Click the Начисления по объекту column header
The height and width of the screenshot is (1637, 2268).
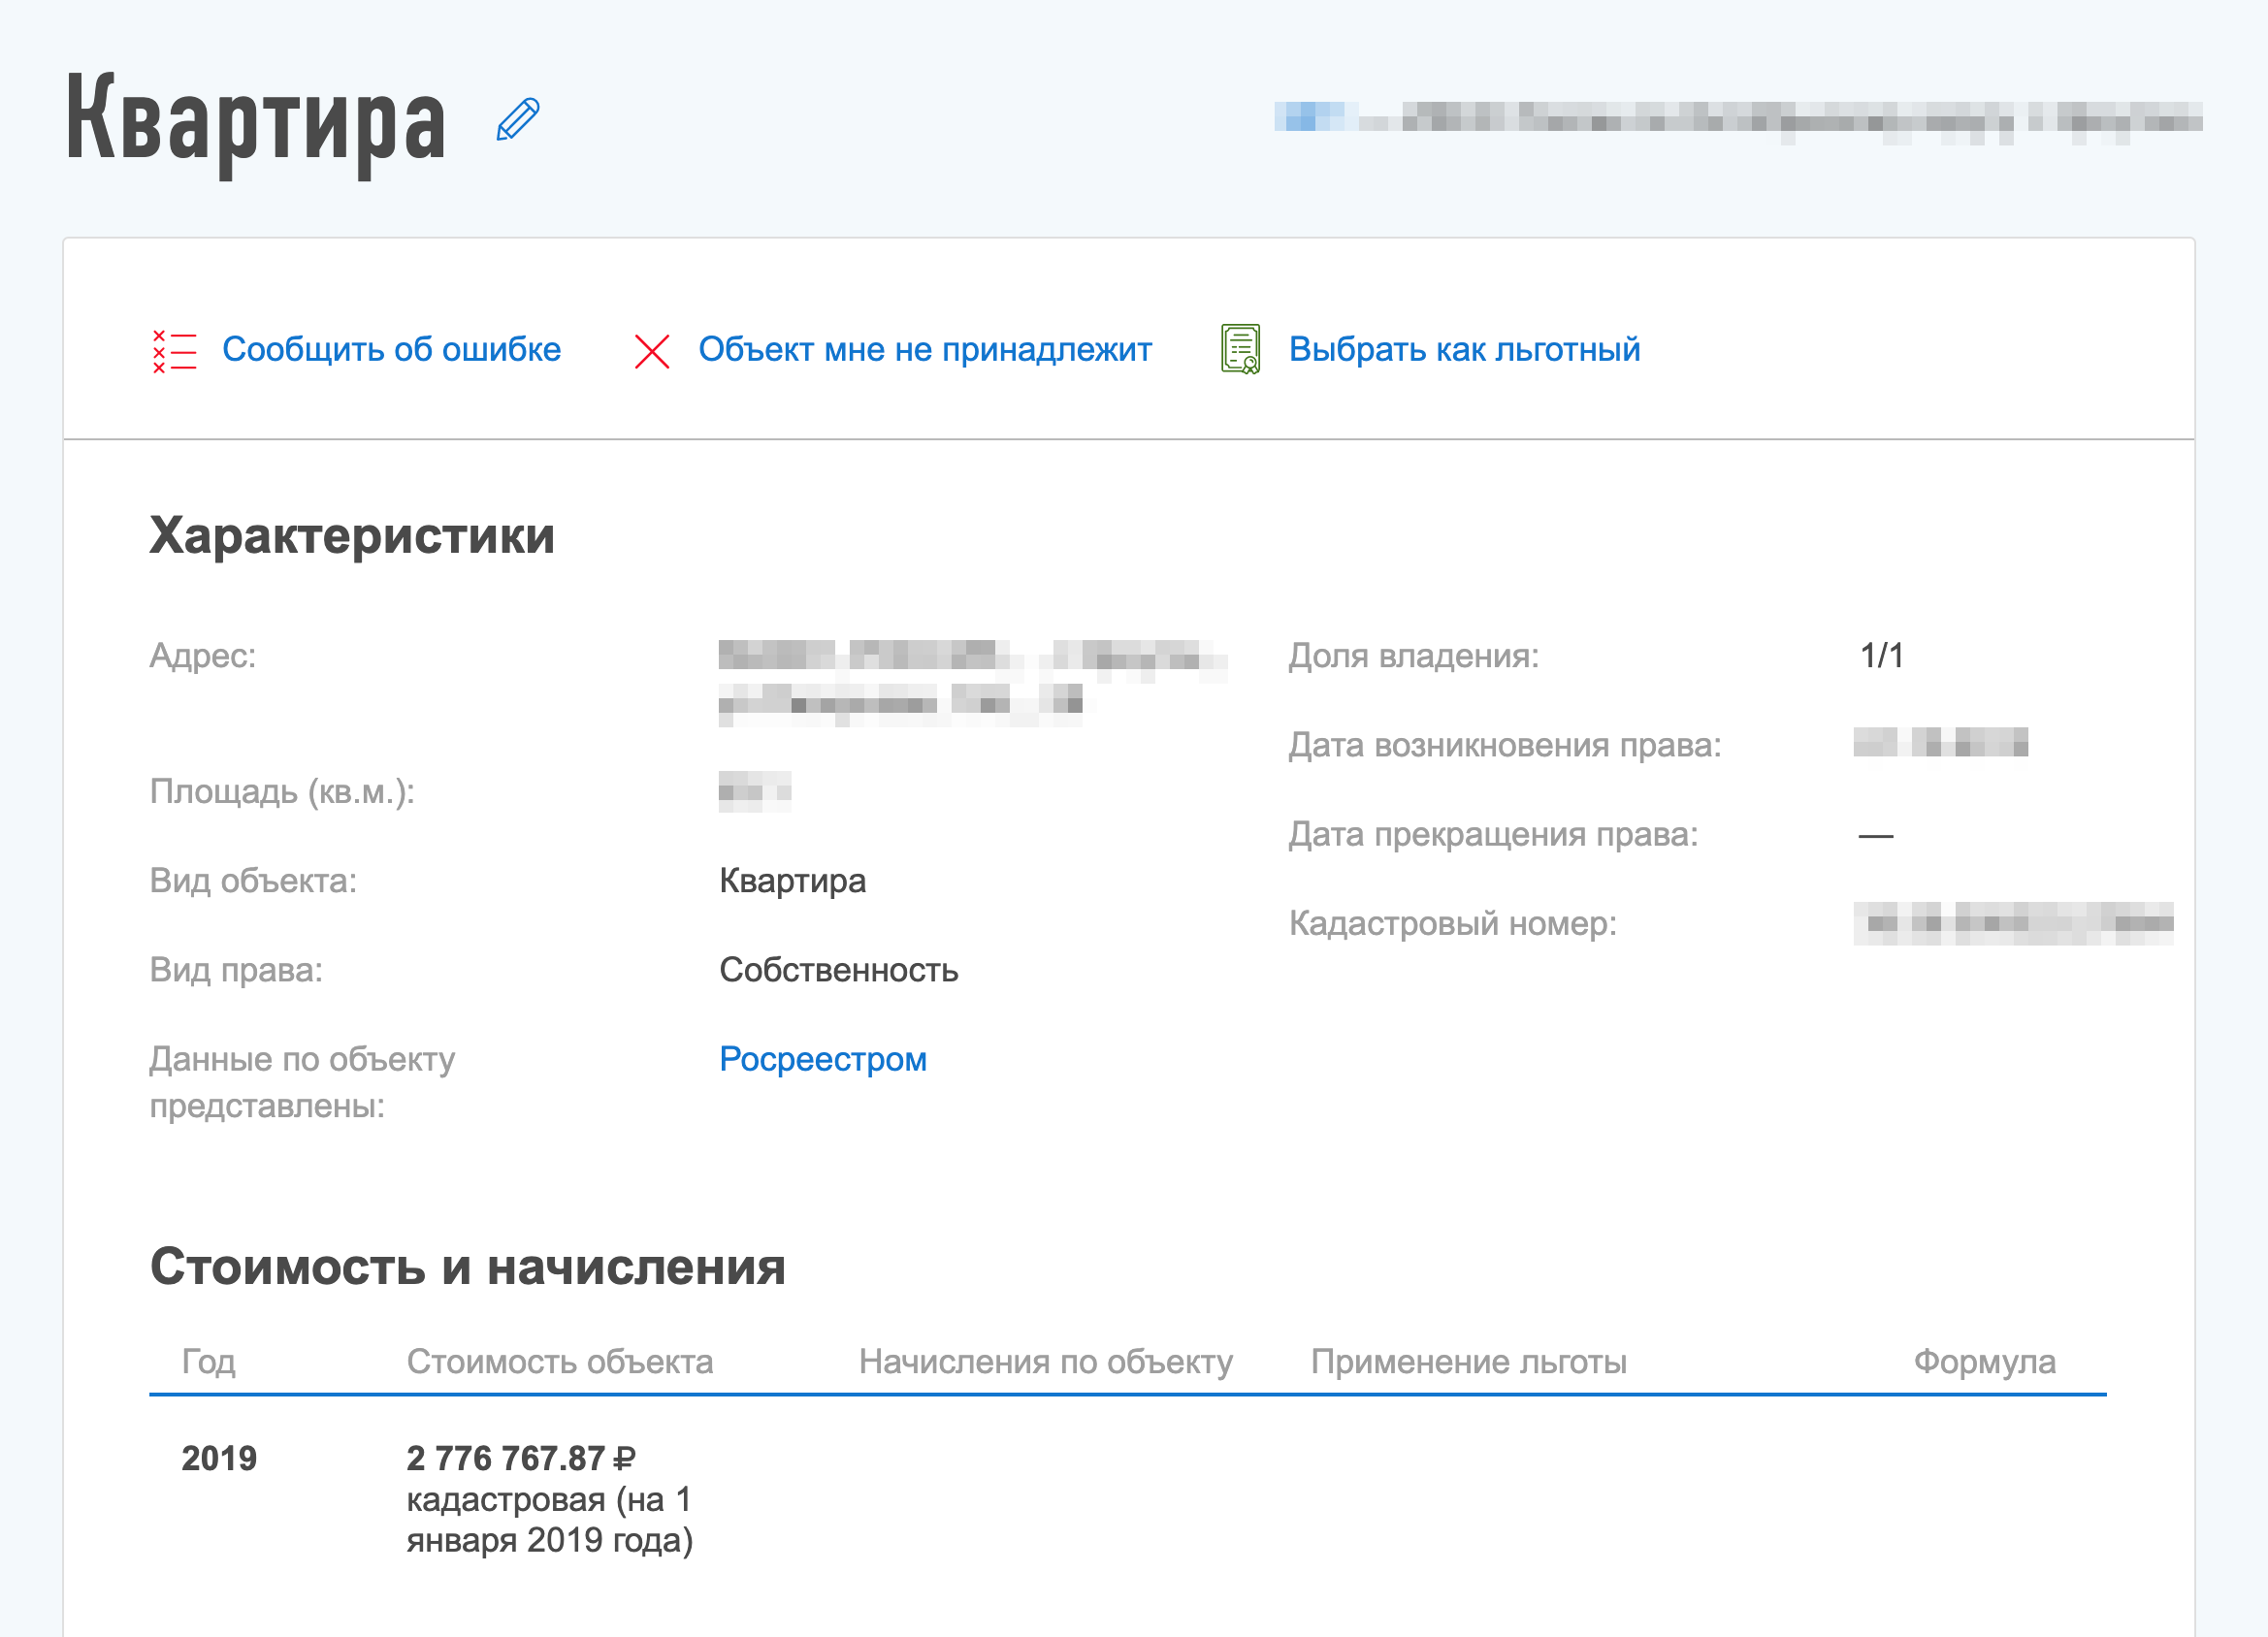coord(1046,1361)
